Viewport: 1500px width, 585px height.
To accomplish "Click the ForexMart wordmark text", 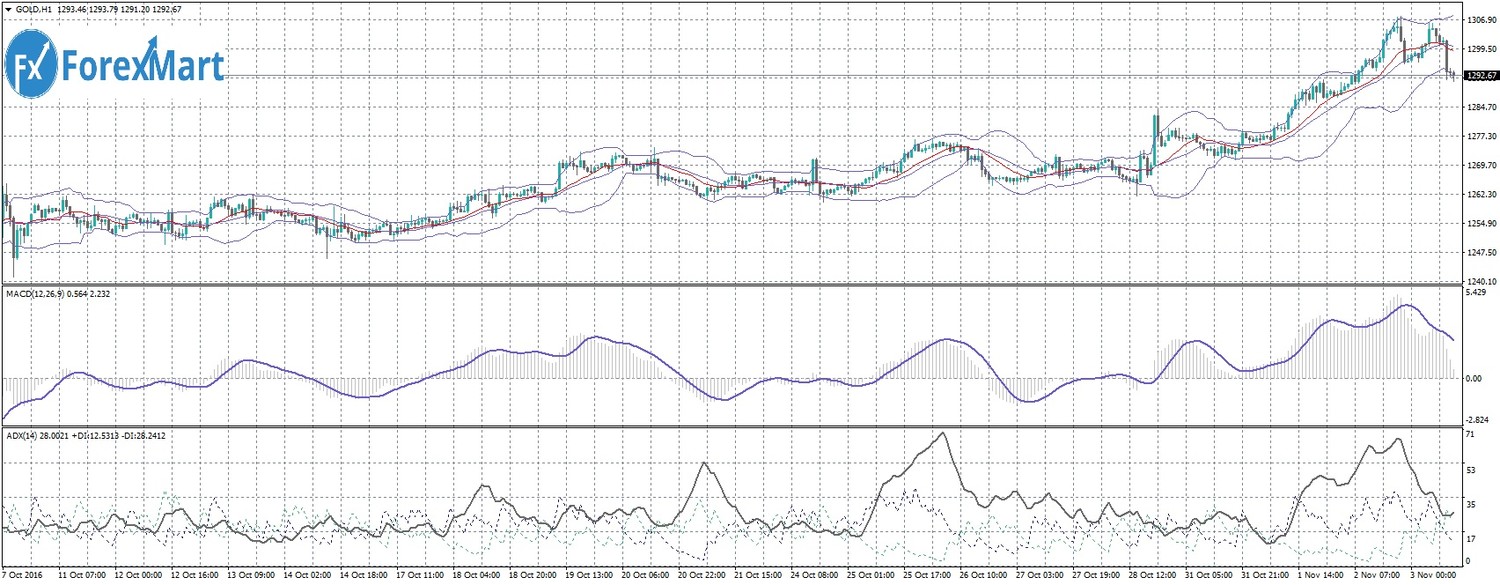I will (142, 66).
